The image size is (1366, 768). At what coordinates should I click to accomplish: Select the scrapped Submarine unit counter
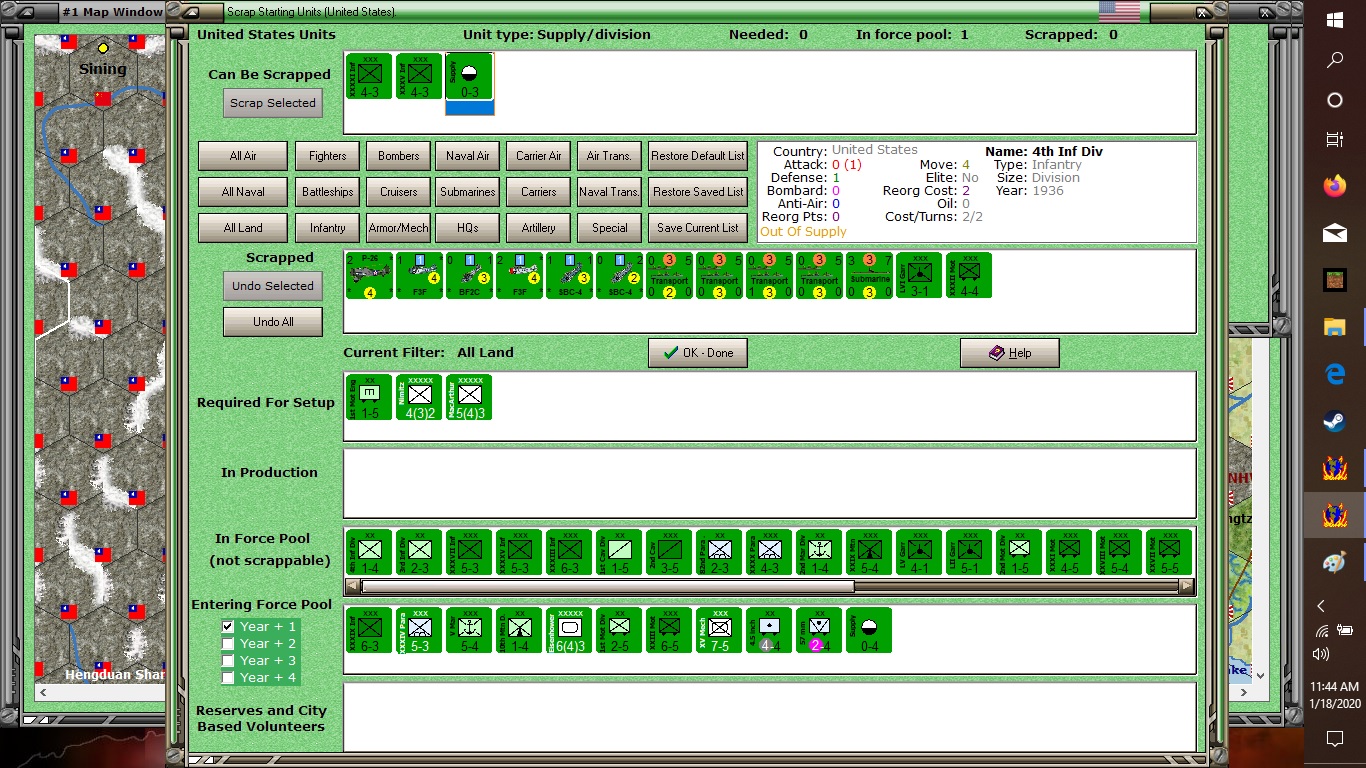click(x=869, y=276)
